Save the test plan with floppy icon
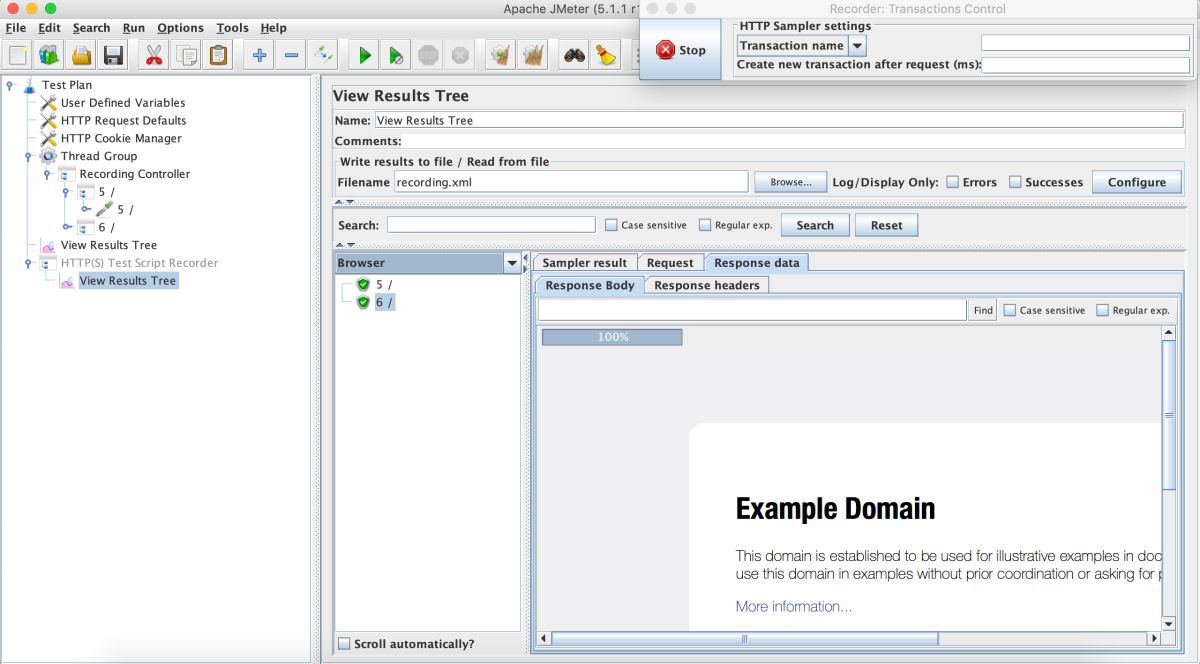Viewport: 1200px width, 664px height. 113,55
